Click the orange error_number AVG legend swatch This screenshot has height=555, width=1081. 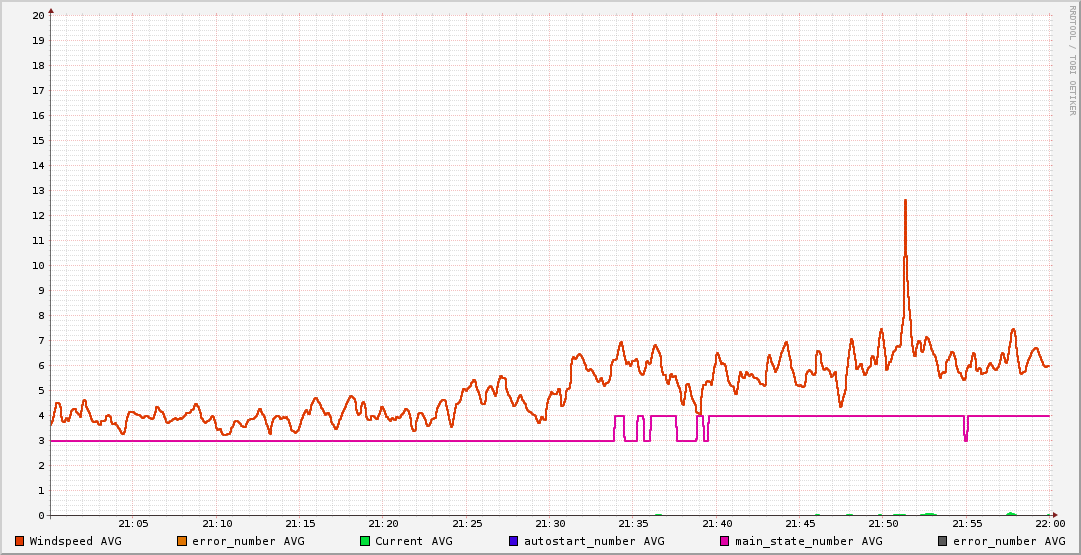click(x=182, y=541)
